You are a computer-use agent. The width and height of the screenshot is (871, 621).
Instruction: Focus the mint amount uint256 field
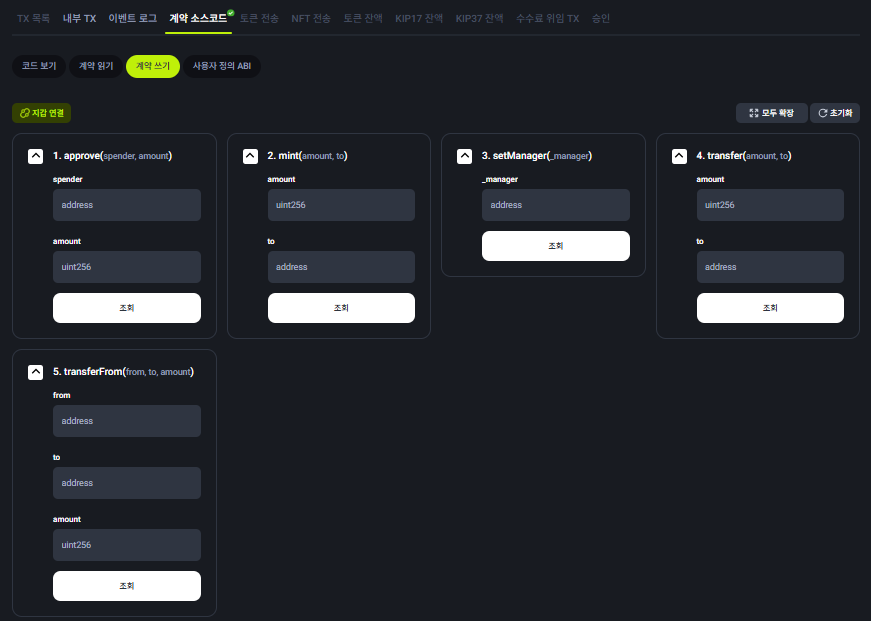(x=341, y=205)
